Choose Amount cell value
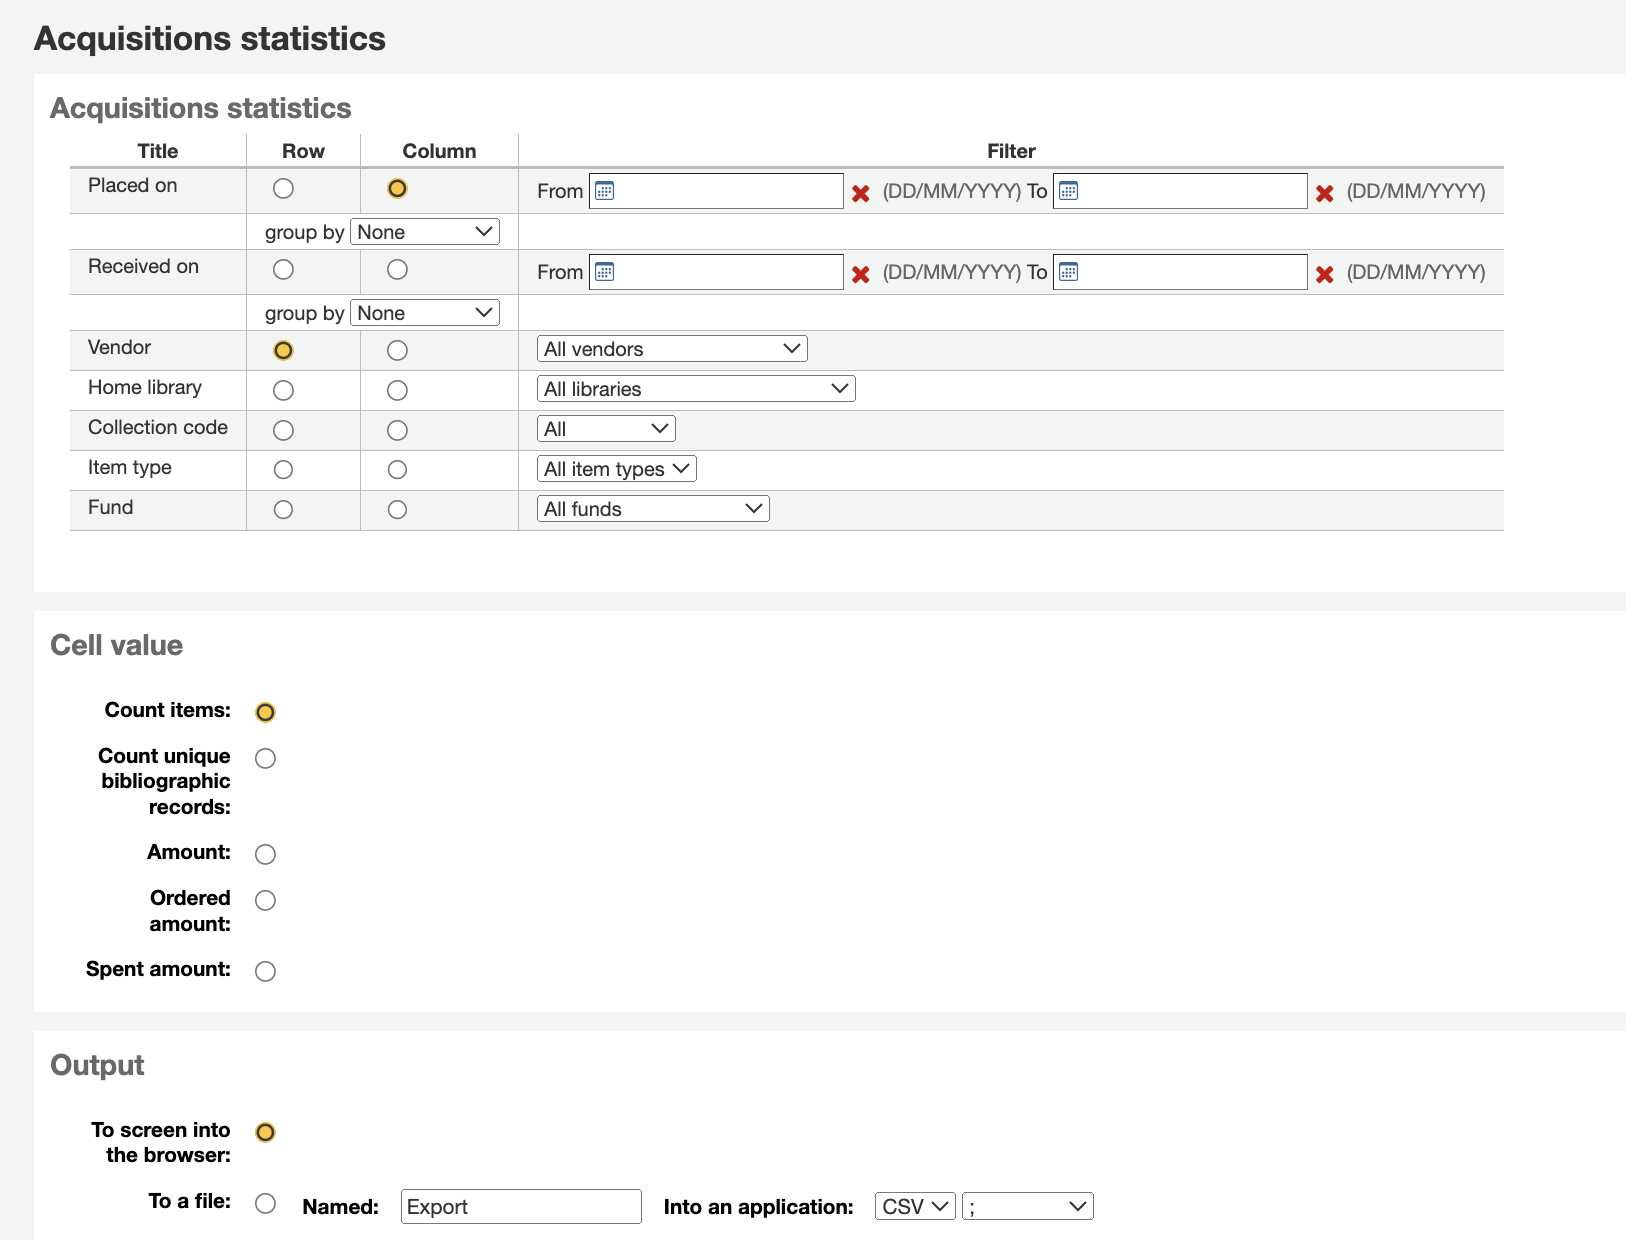 [x=265, y=854]
